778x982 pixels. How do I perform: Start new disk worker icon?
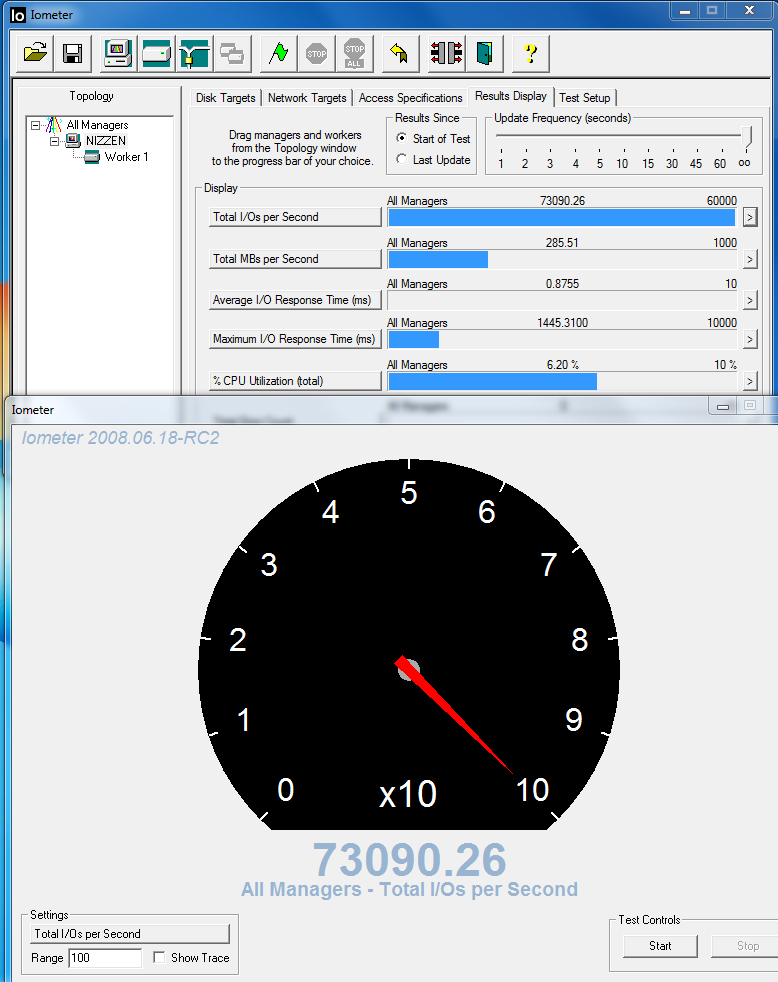click(156, 53)
